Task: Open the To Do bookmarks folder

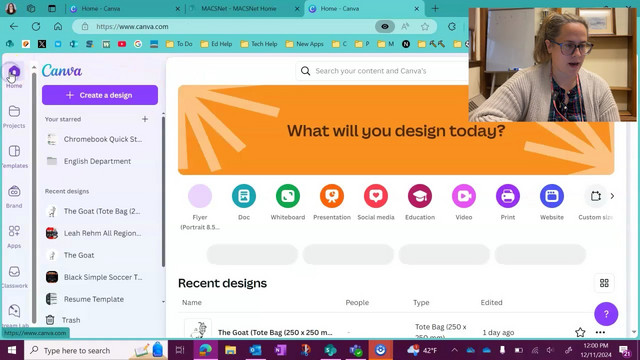Action: (x=179, y=44)
